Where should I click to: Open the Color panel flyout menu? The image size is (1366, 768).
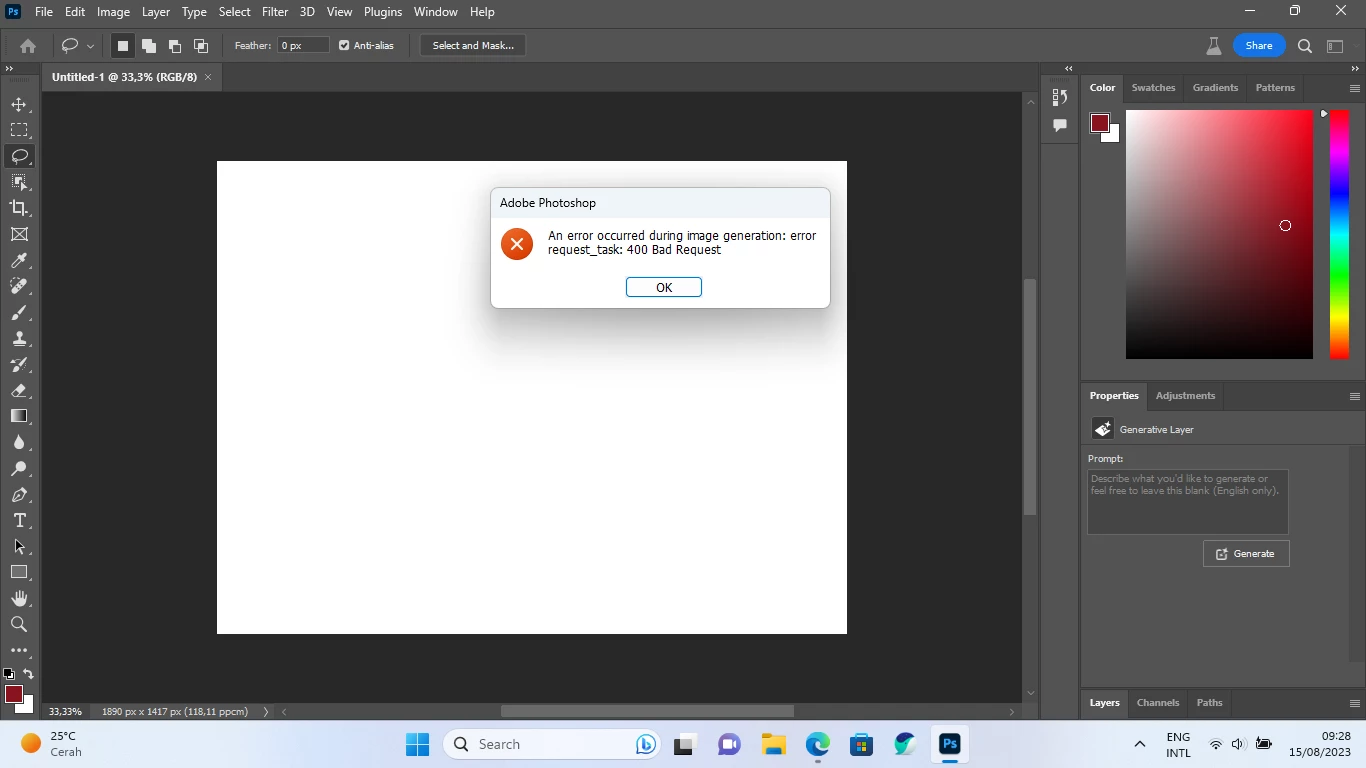(x=1354, y=88)
